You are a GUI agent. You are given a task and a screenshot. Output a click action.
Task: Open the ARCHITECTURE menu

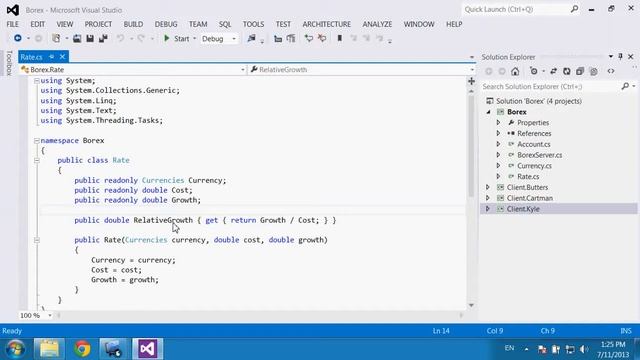[327, 24]
